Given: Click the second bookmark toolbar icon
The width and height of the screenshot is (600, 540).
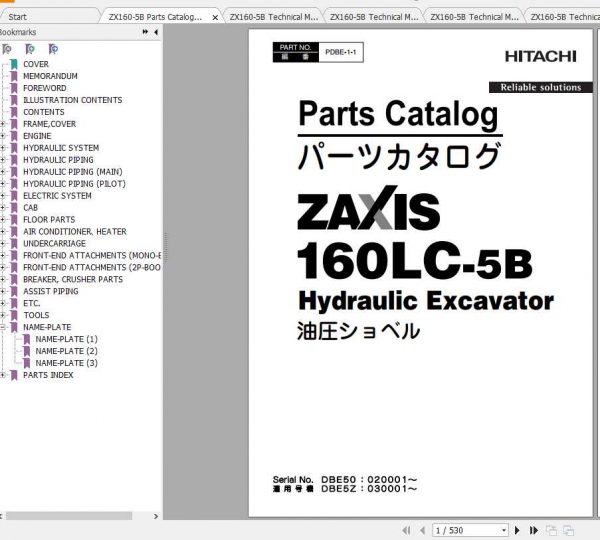Looking at the screenshot, I should pyautogui.click(x=30, y=49).
